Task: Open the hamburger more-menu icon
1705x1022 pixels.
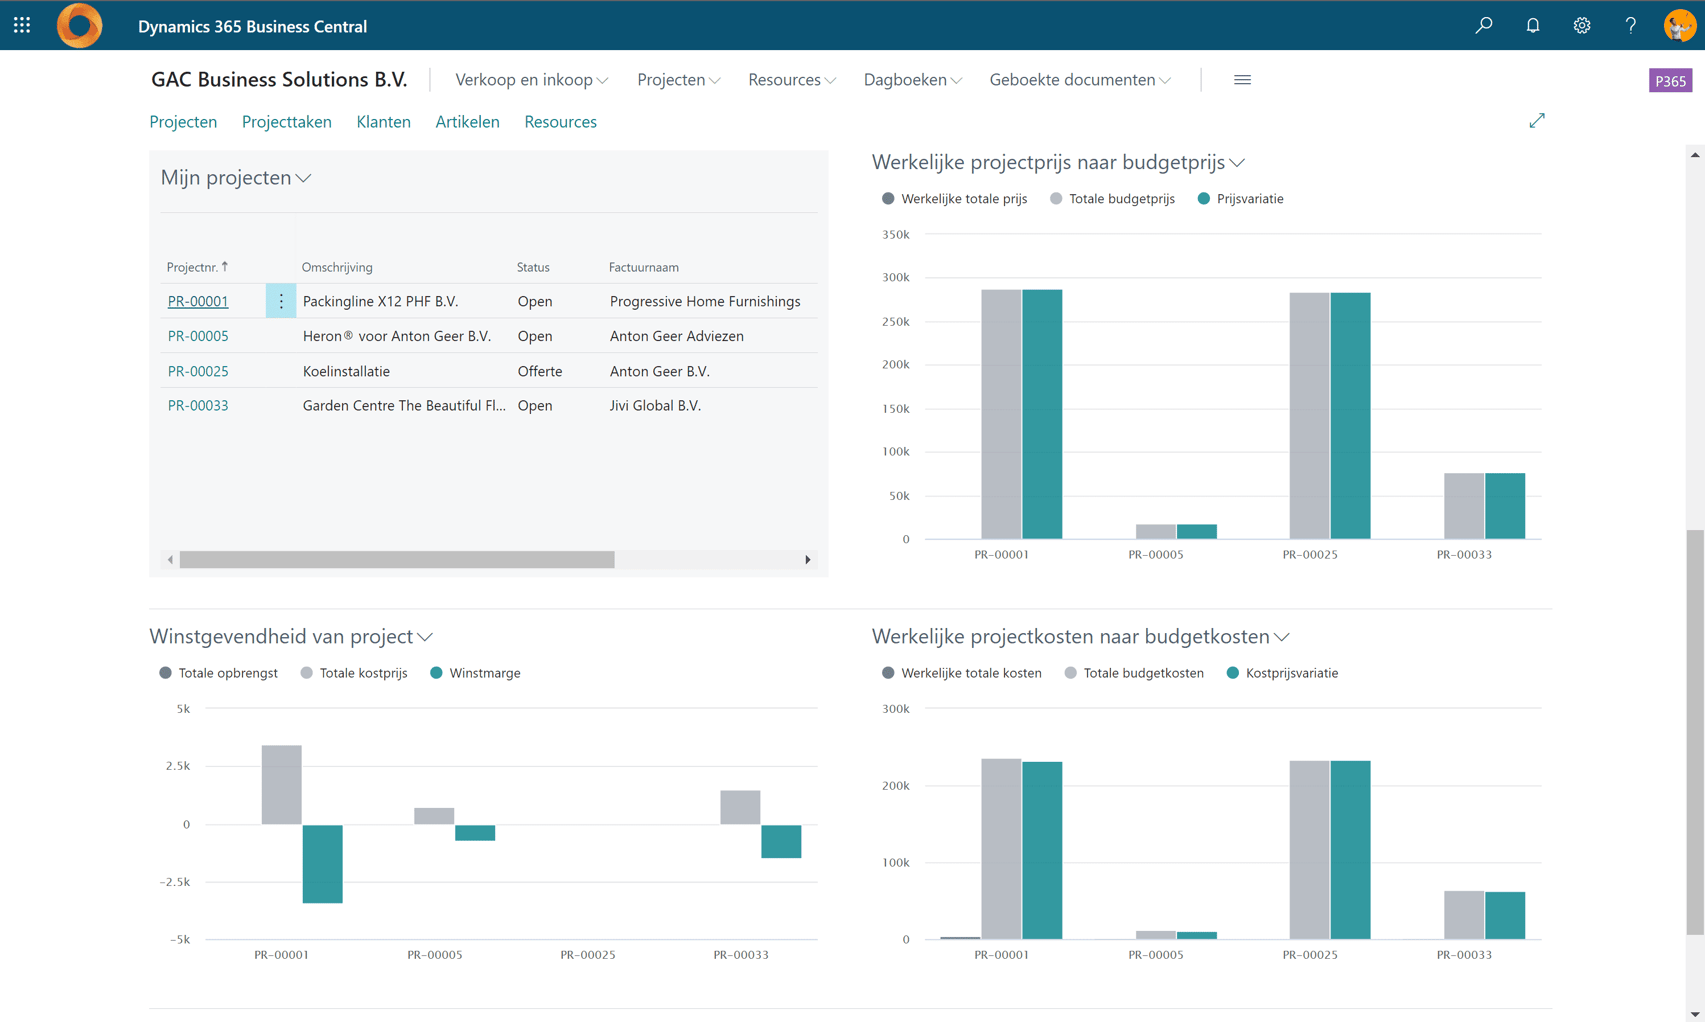Action: [1242, 80]
